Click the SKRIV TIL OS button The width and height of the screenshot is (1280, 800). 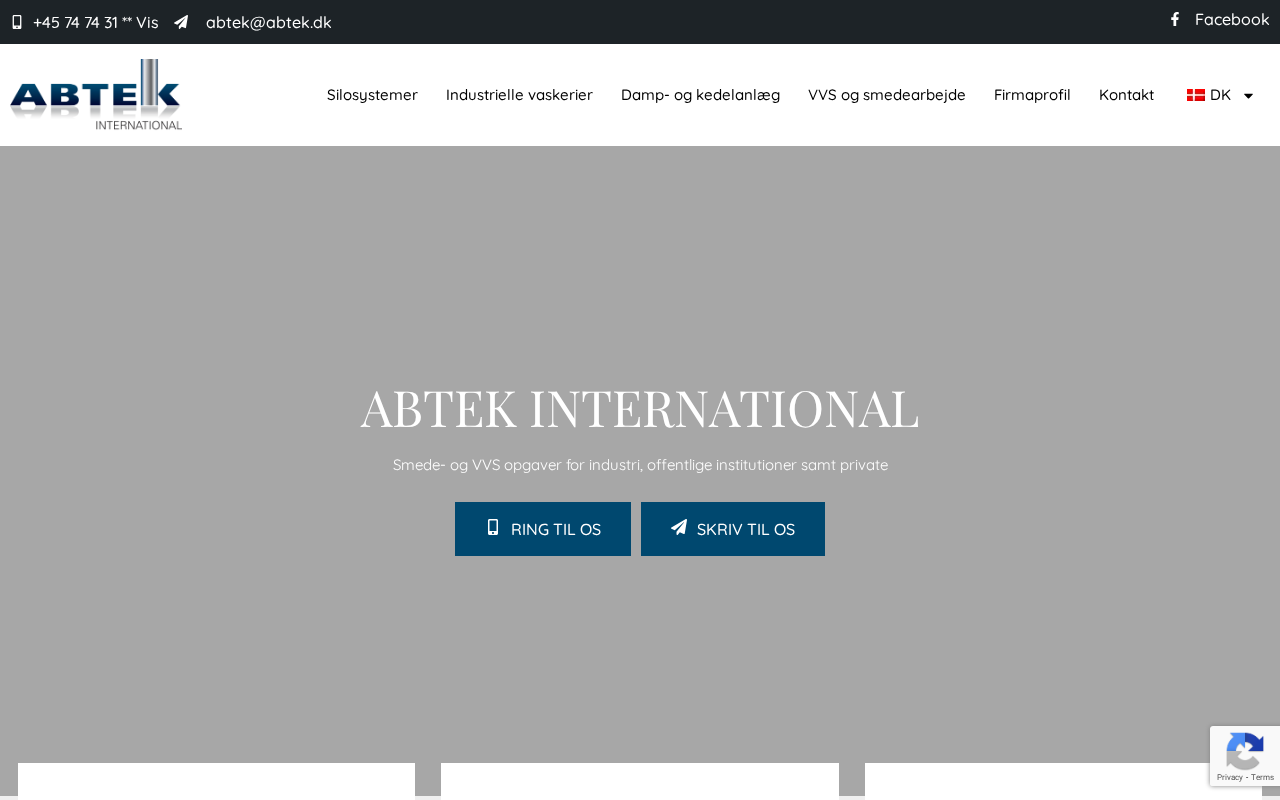[733, 529]
